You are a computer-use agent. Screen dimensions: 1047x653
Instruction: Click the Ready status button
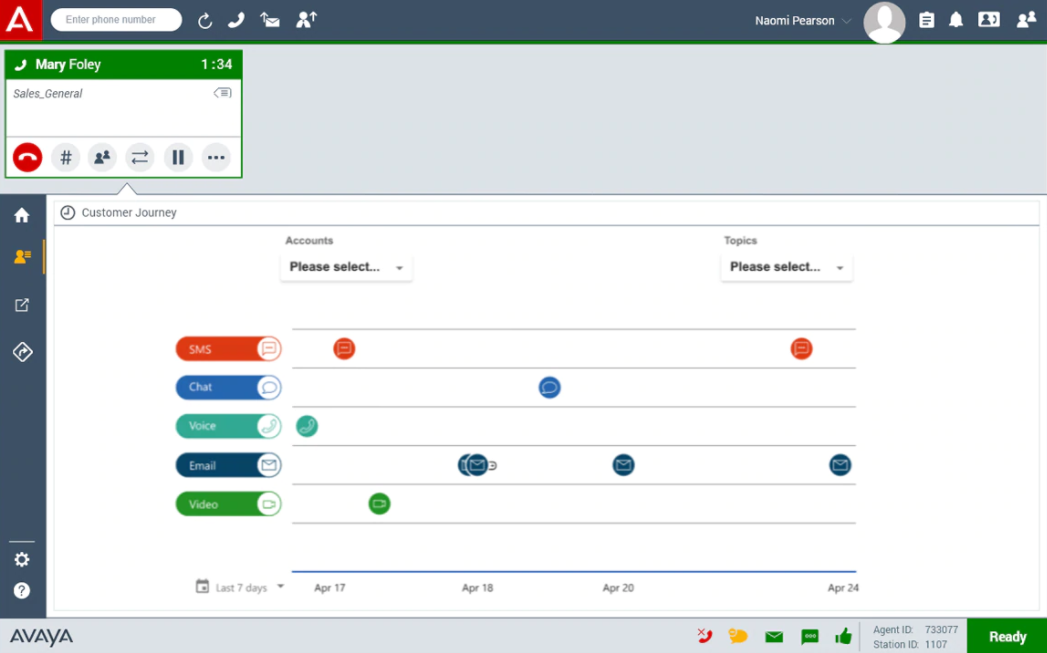point(1006,636)
